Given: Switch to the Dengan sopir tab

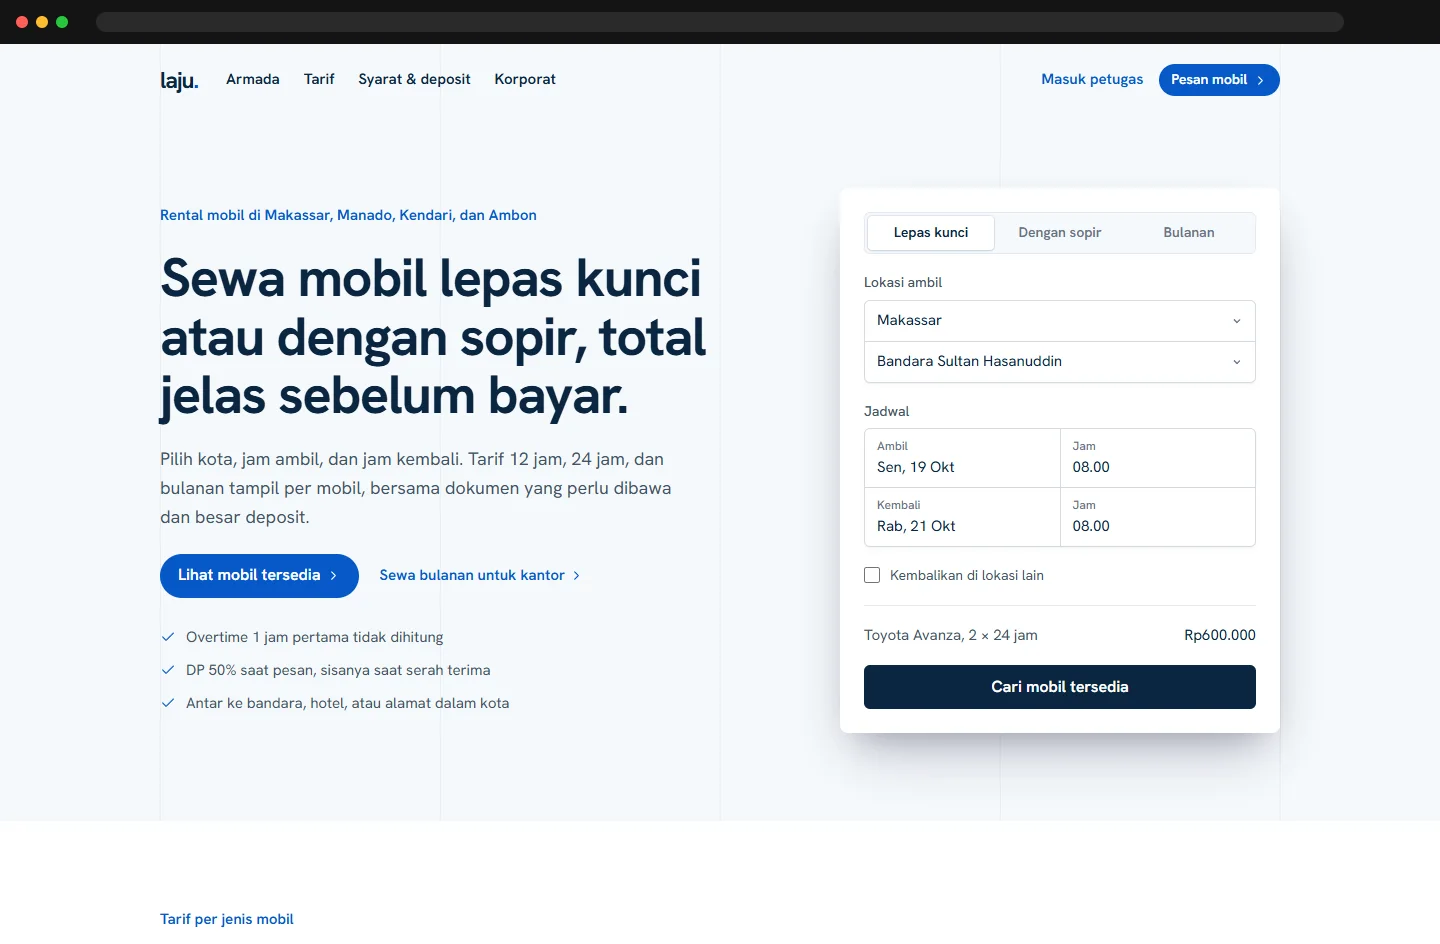Looking at the screenshot, I should coord(1060,232).
